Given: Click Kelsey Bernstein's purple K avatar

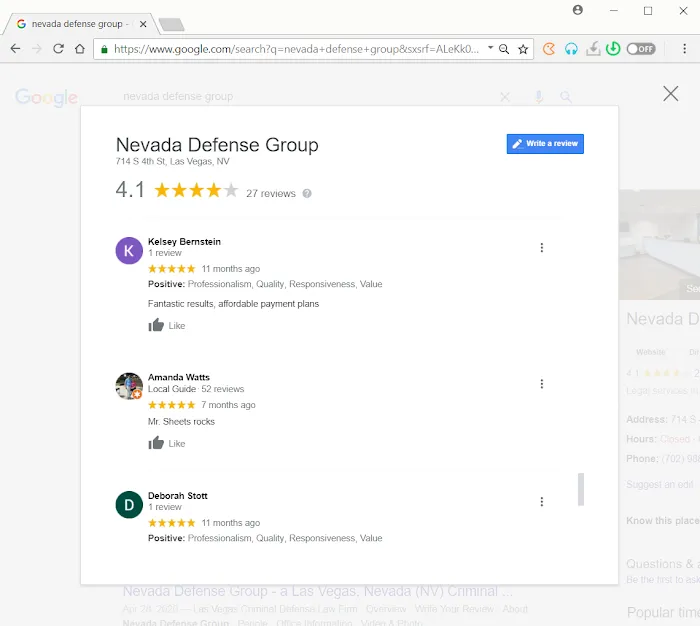Looking at the screenshot, I should 129,250.
